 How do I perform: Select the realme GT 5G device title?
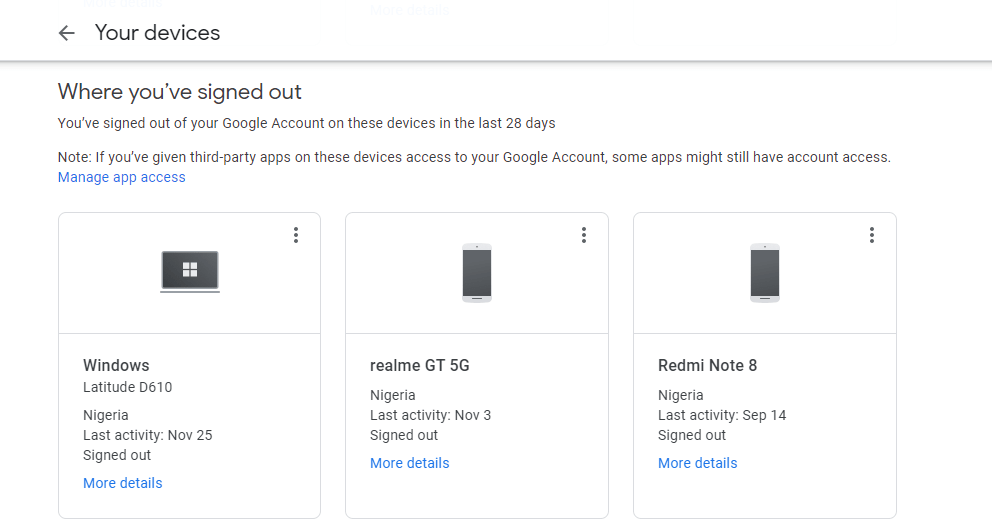click(420, 365)
